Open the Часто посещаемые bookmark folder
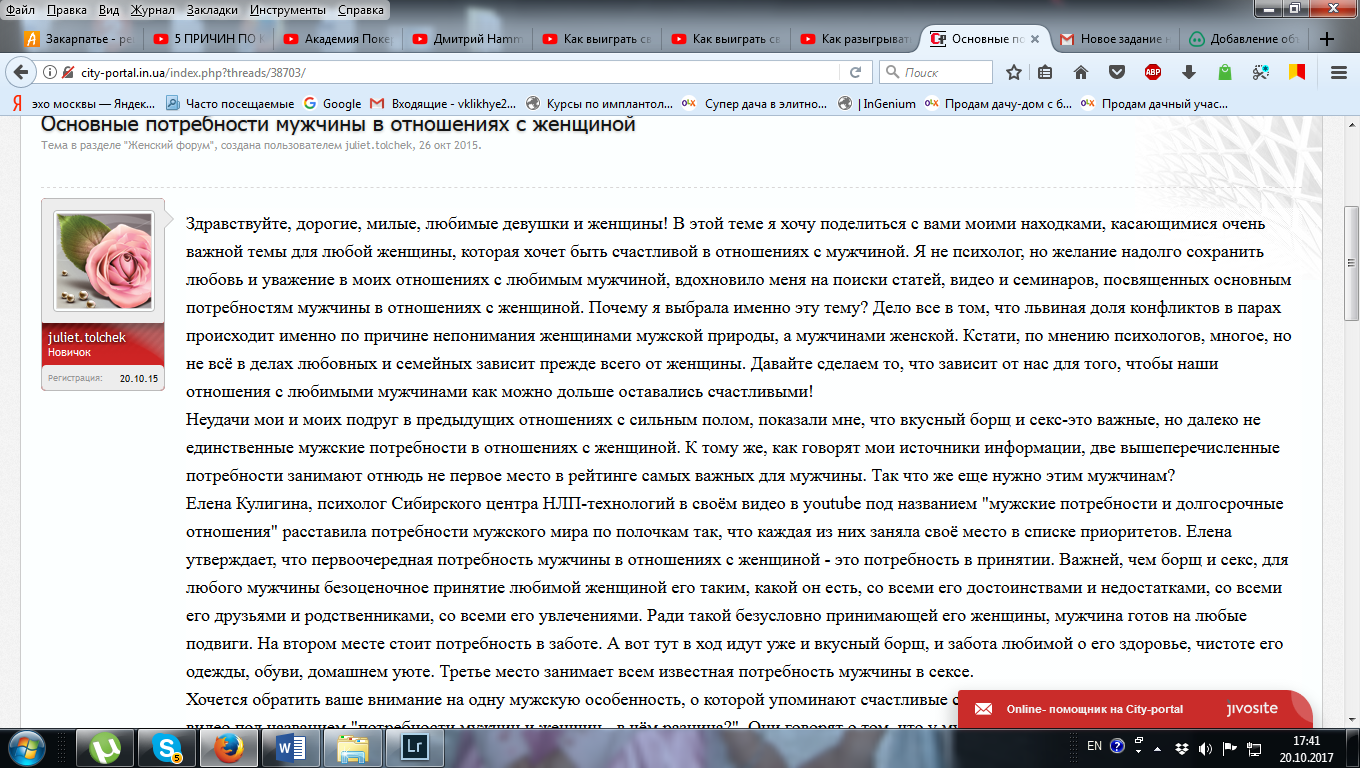Screen dimensions: 1360x768 [x=230, y=103]
